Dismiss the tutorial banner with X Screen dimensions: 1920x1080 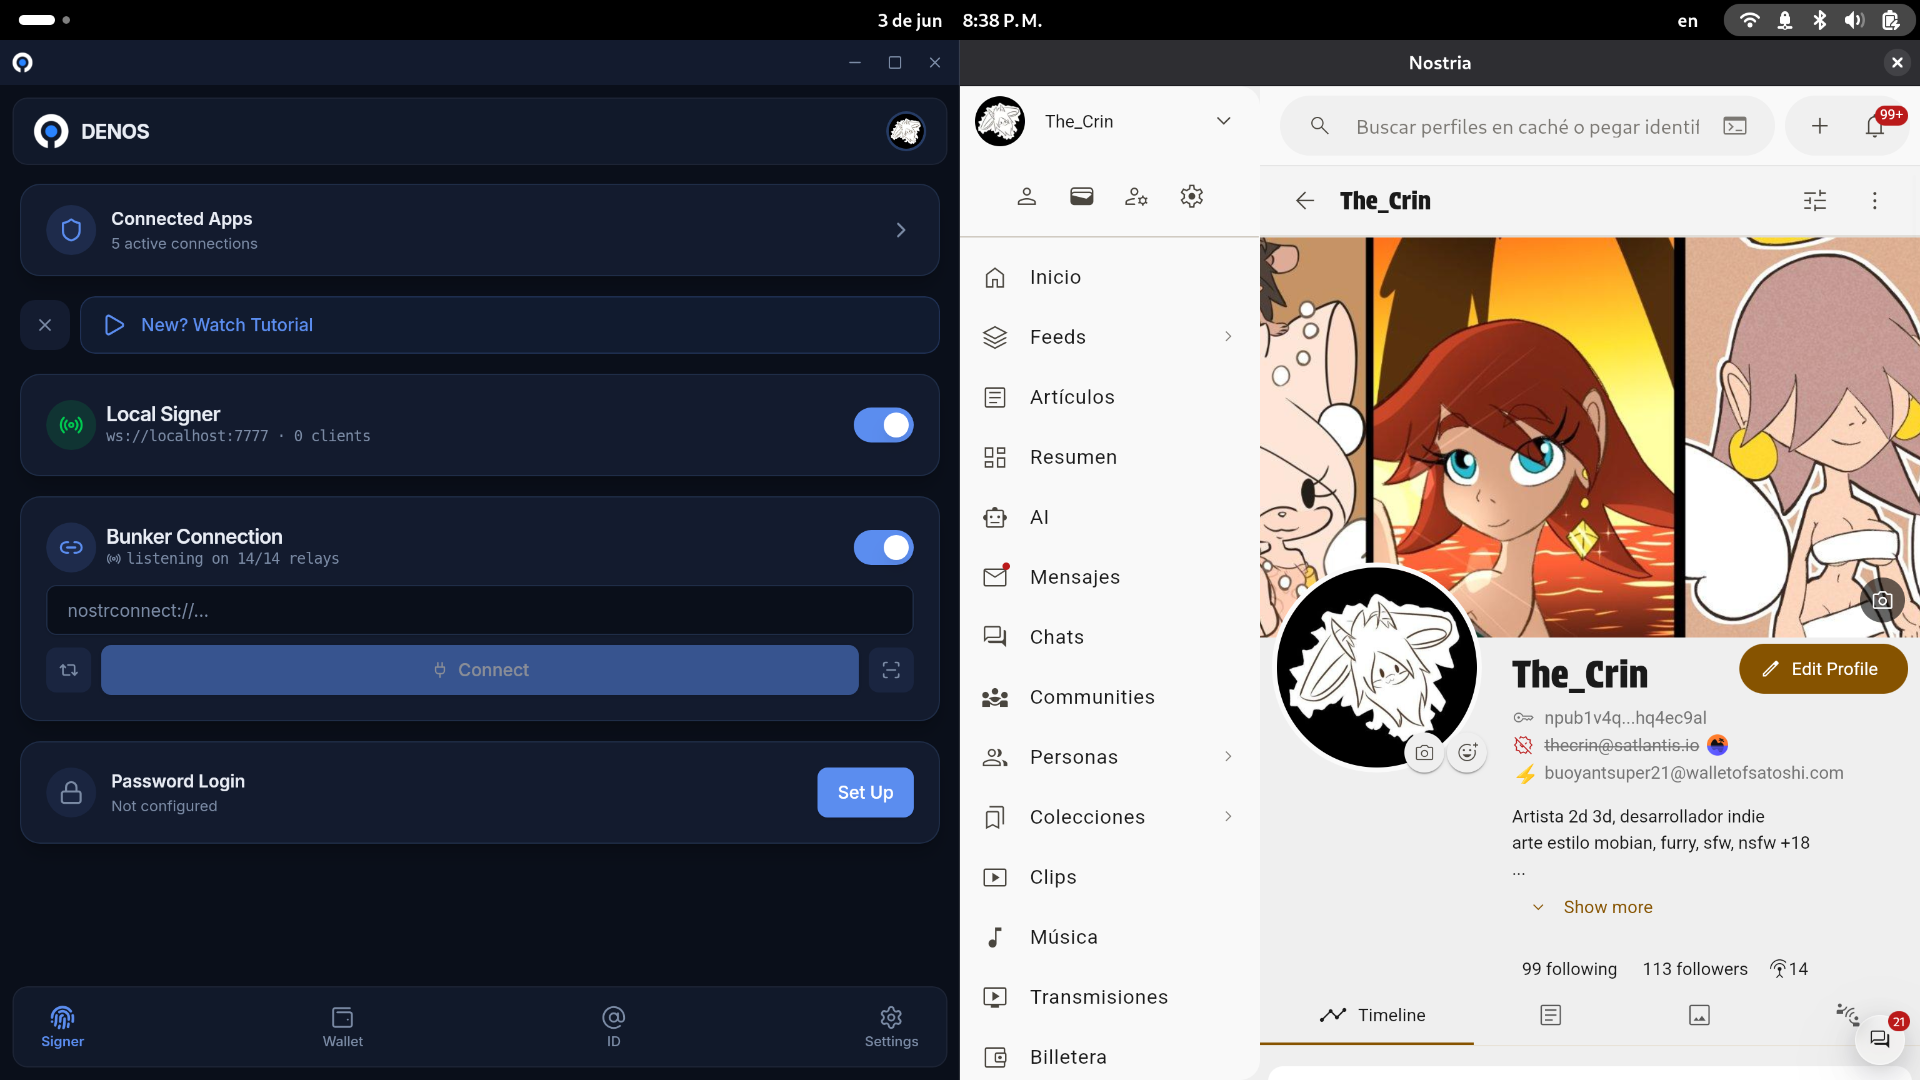(x=45, y=325)
